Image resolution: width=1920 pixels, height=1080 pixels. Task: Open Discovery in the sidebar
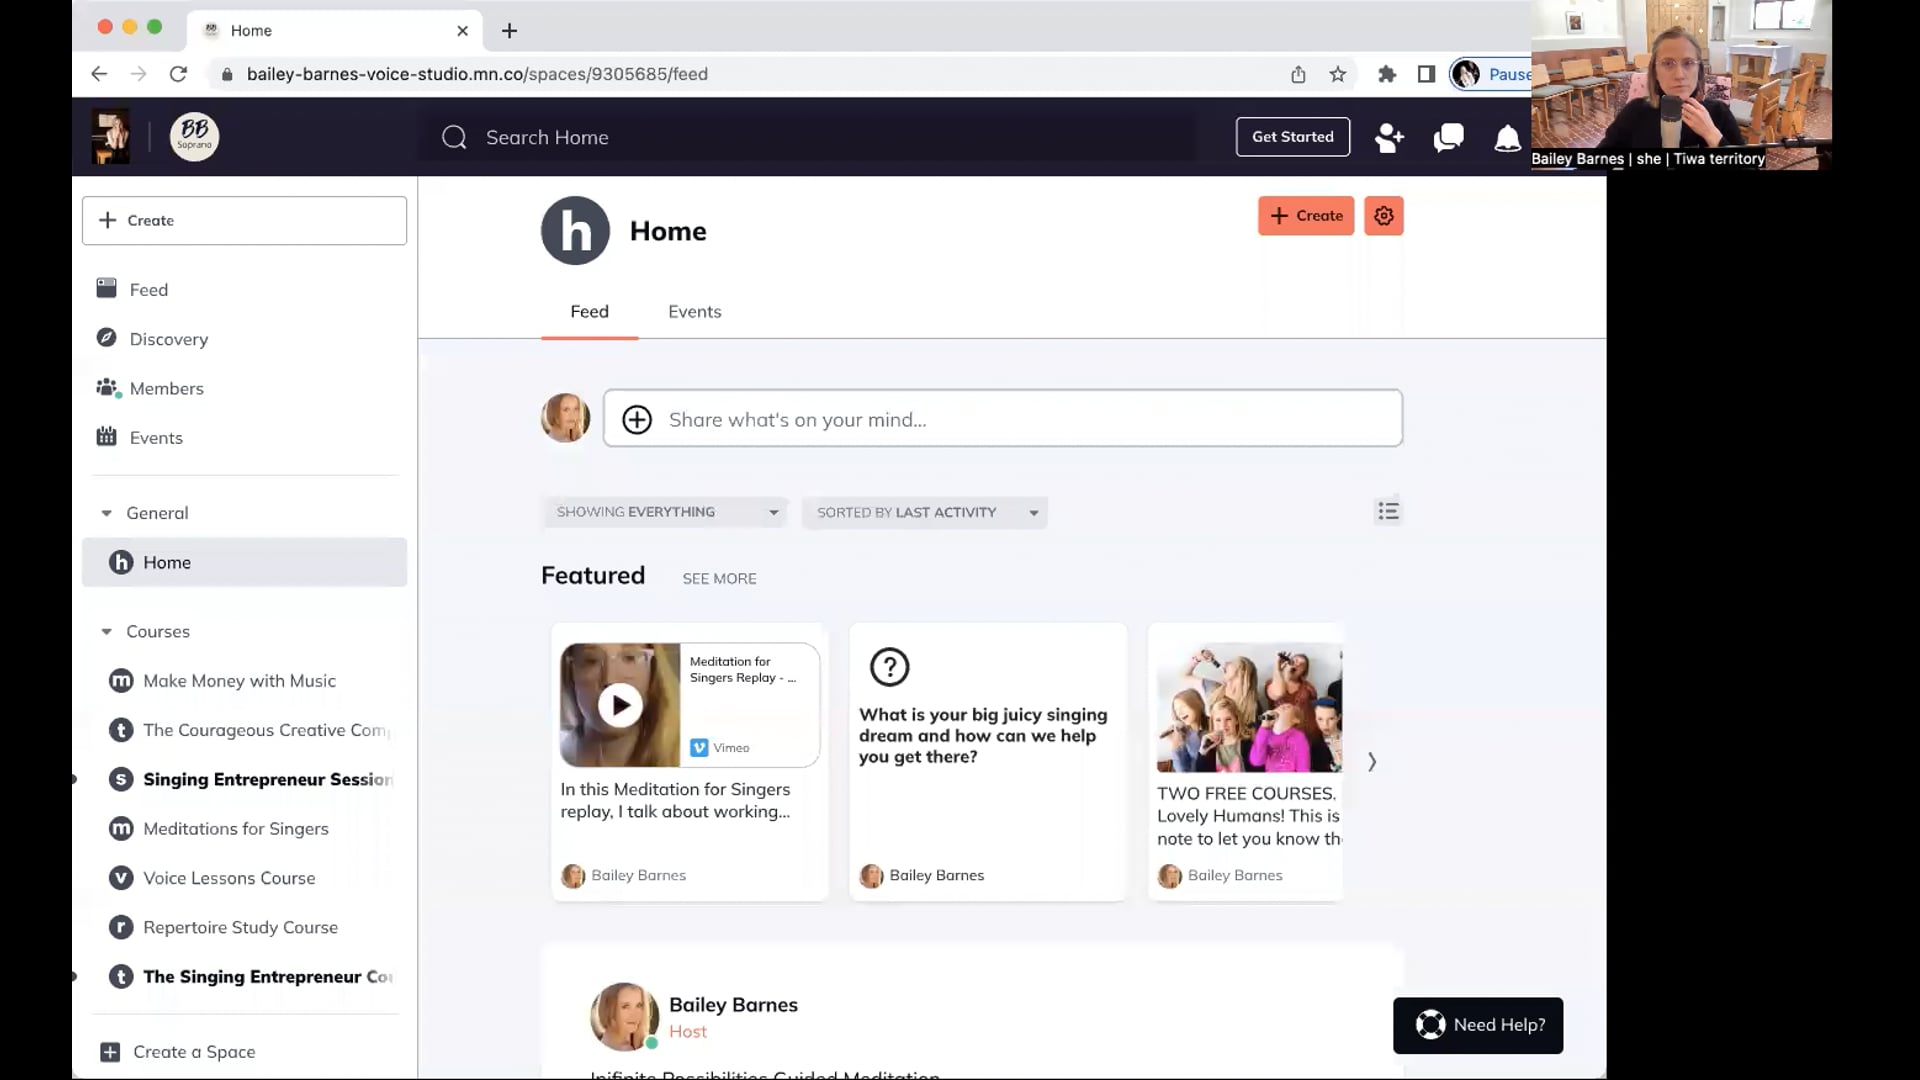[168, 339]
